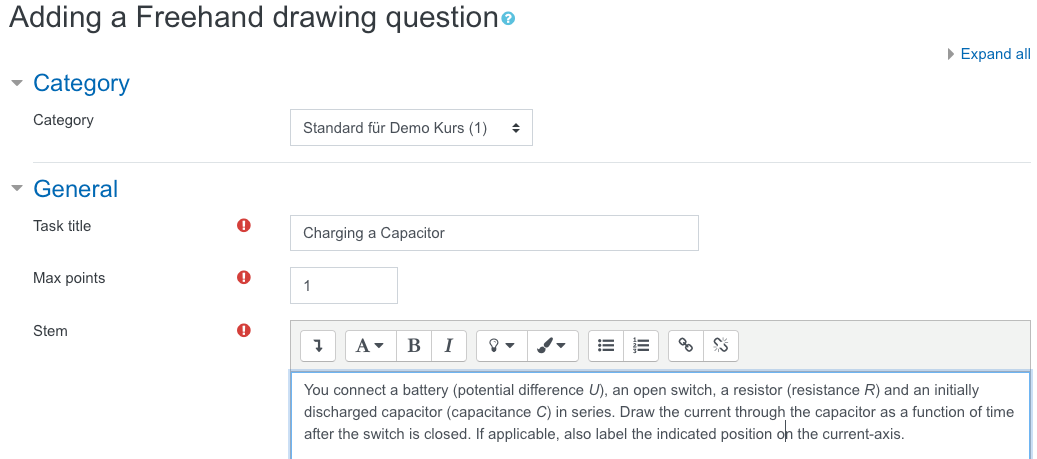Viewport: 1037px width, 459px height.
Task: Click the General section heading
Action: 75,189
